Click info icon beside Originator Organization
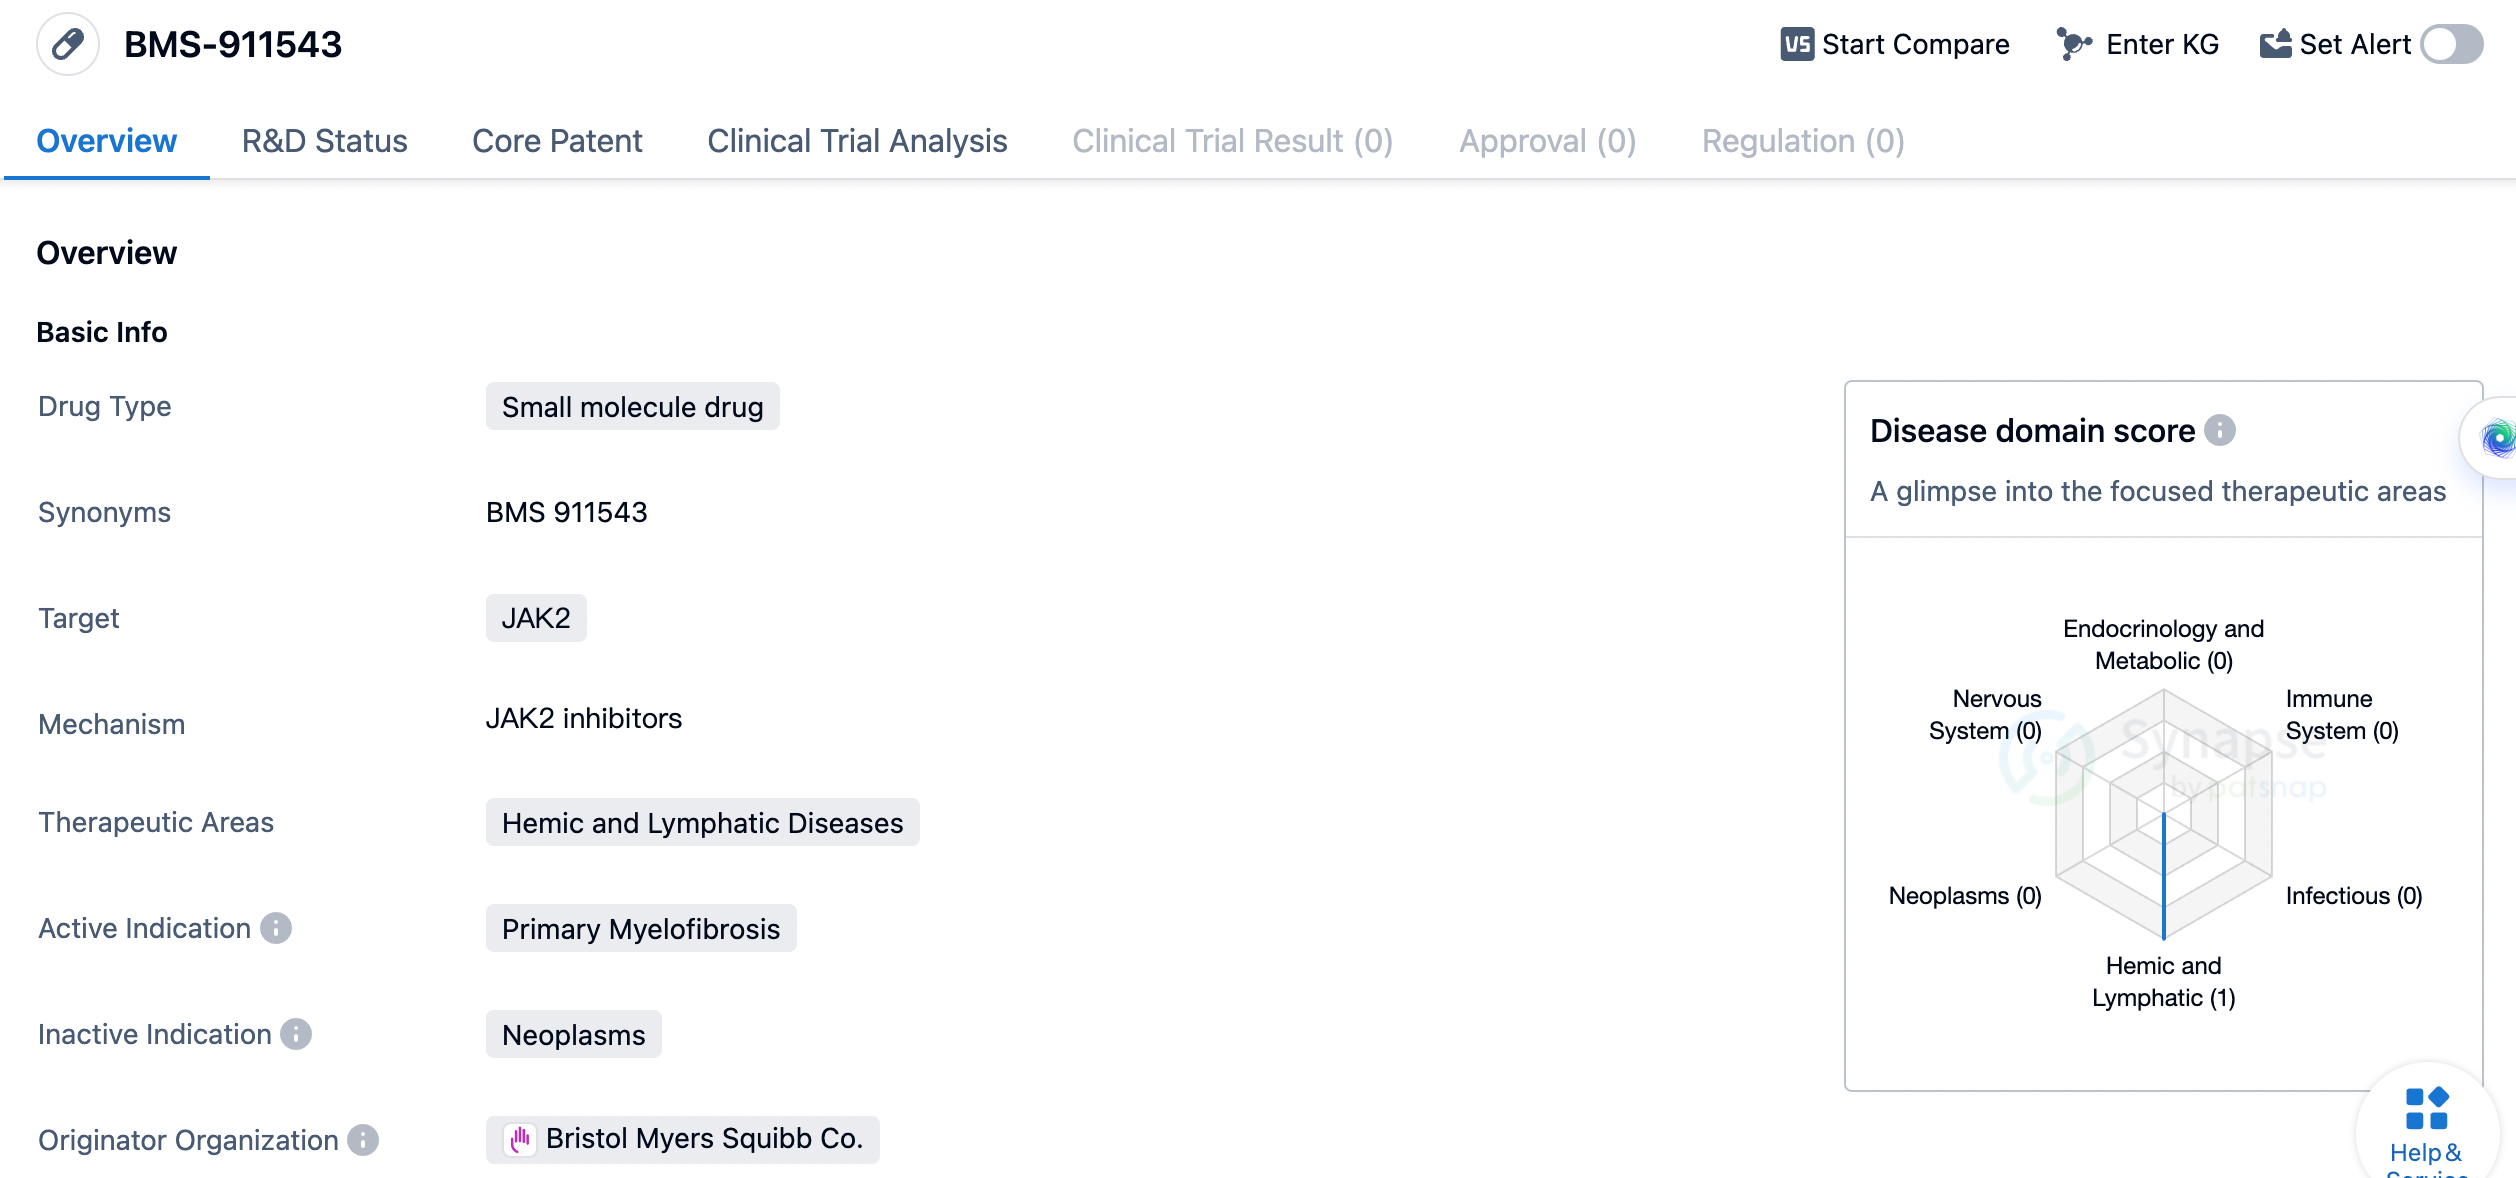Viewport: 2516px width, 1178px height. 363,1140
